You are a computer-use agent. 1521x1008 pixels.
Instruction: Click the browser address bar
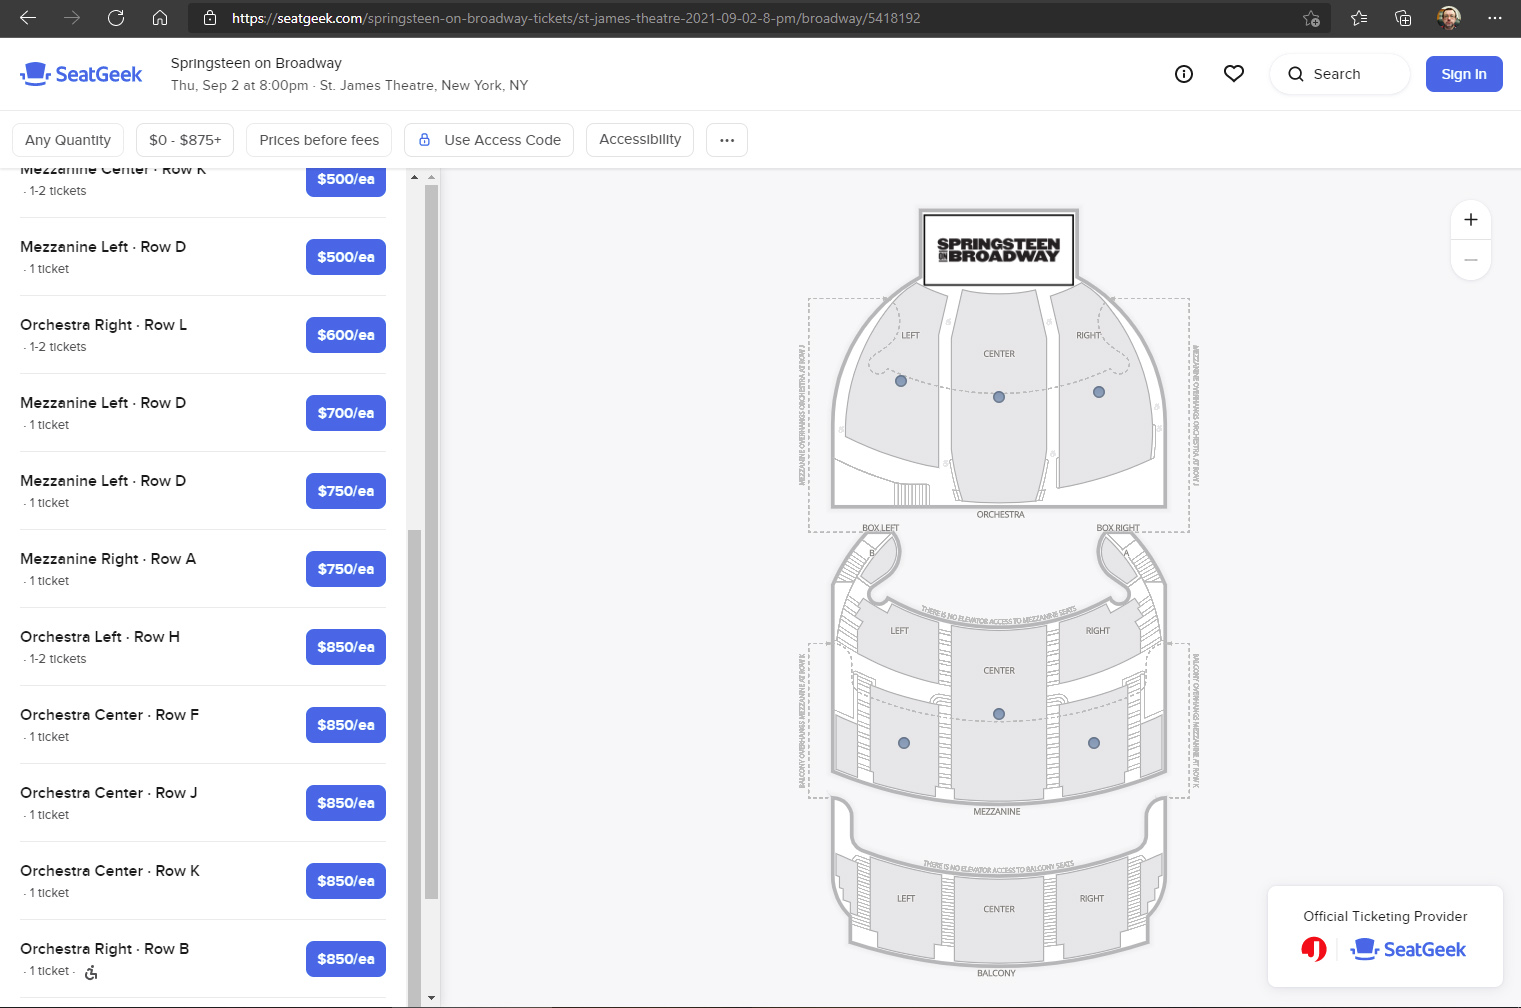click(x=760, y=18)
